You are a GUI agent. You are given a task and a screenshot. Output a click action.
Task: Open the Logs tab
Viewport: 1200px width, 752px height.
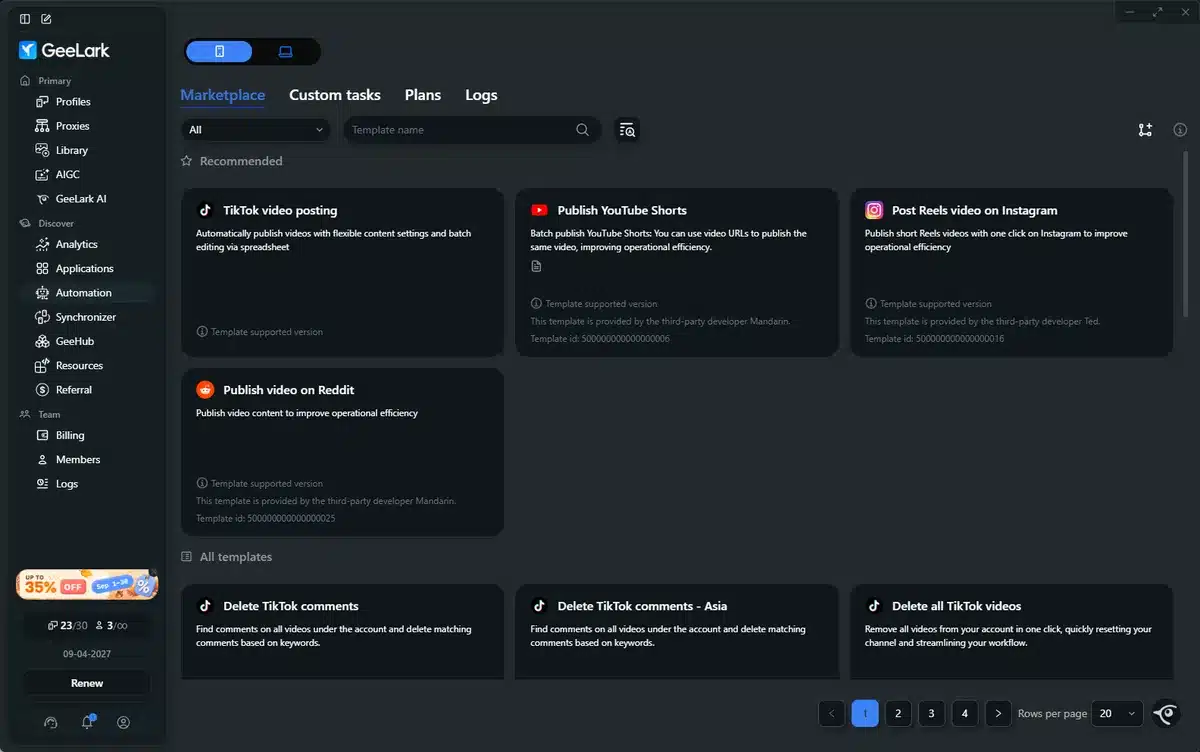coord(481,95)
